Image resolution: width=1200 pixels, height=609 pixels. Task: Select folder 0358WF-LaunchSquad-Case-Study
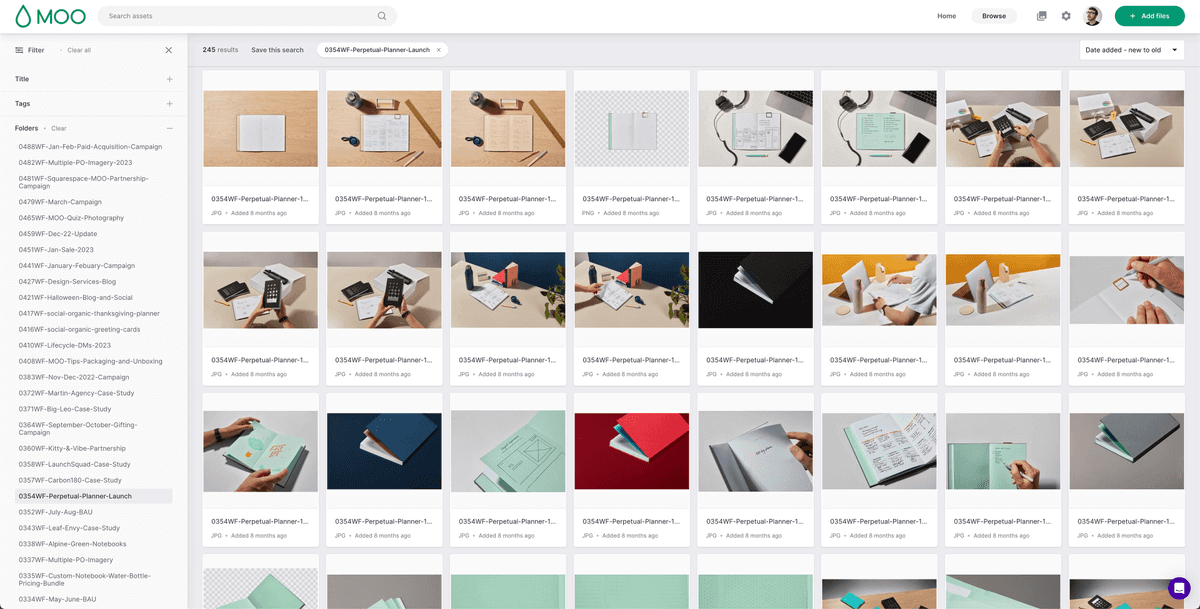click(x=74, y=464)
